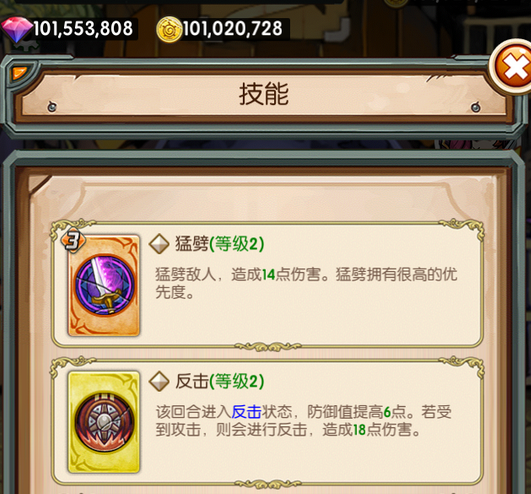Close the 技能 skills panel
This screenshot has width=531, height=494.
512,67
